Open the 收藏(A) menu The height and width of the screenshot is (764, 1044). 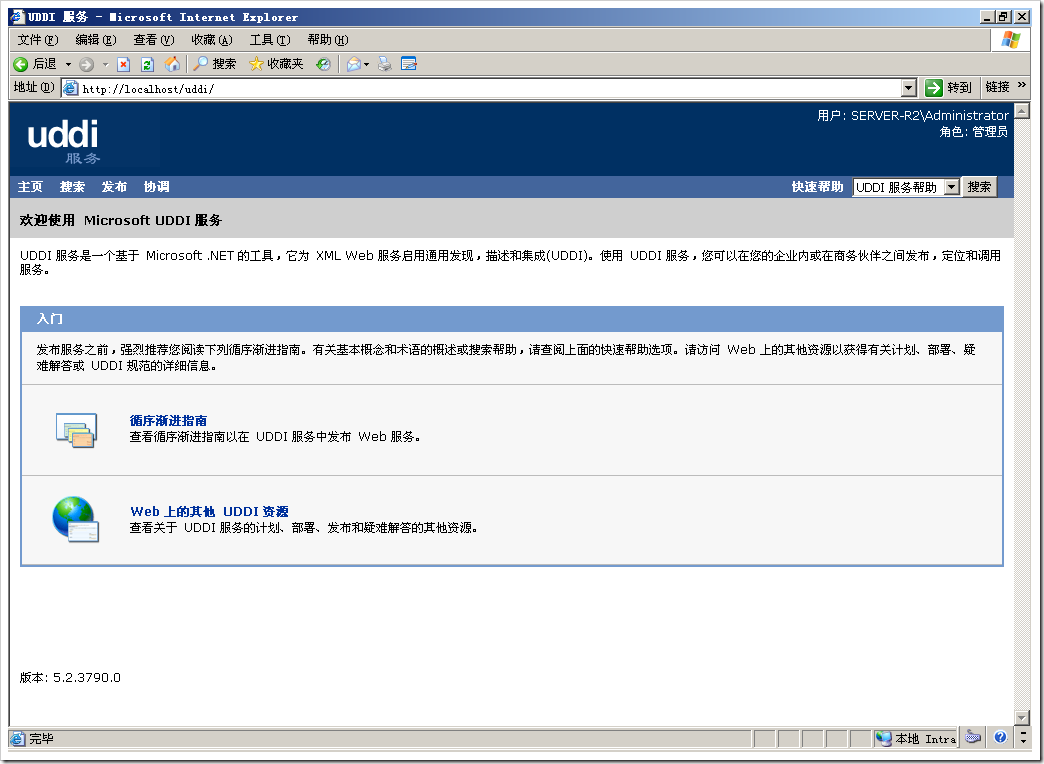pyautogui.click(x=212, y=40)
